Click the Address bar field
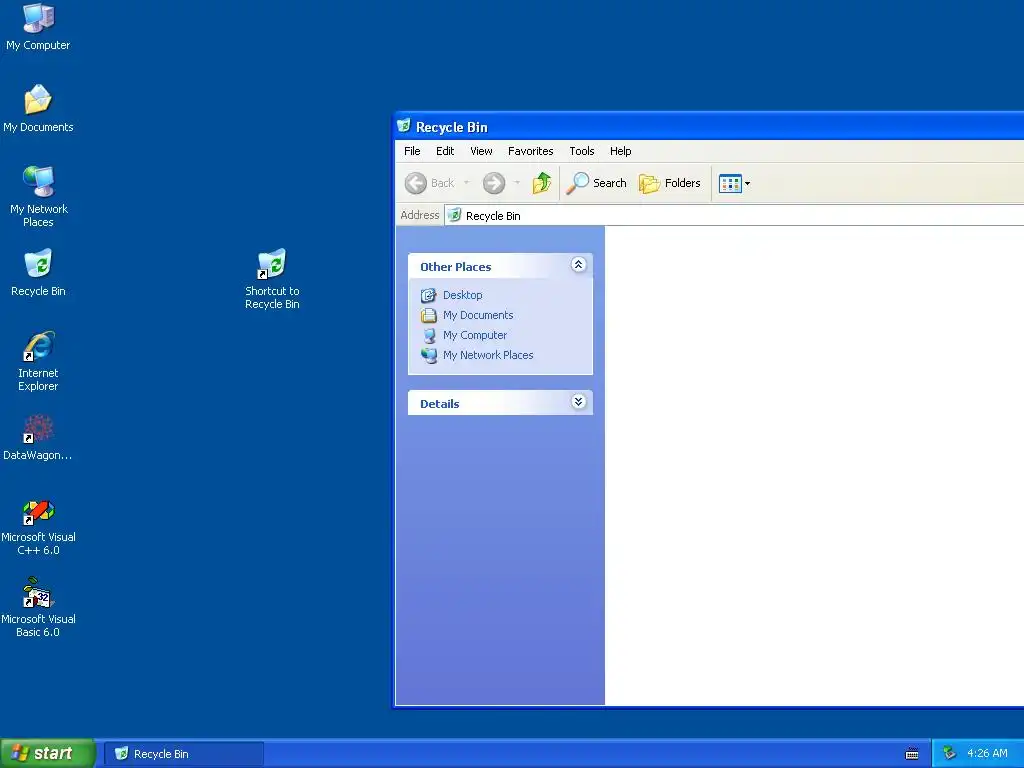This screenshot has width=1024, height=768. coord(734,216)
